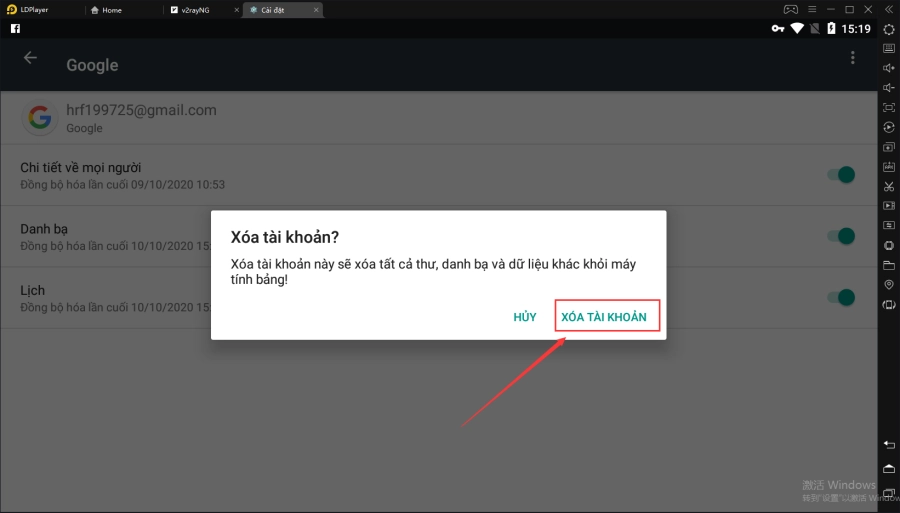Click the Android home button in sidebar
The image size is (900, 513).
point(889,469)
